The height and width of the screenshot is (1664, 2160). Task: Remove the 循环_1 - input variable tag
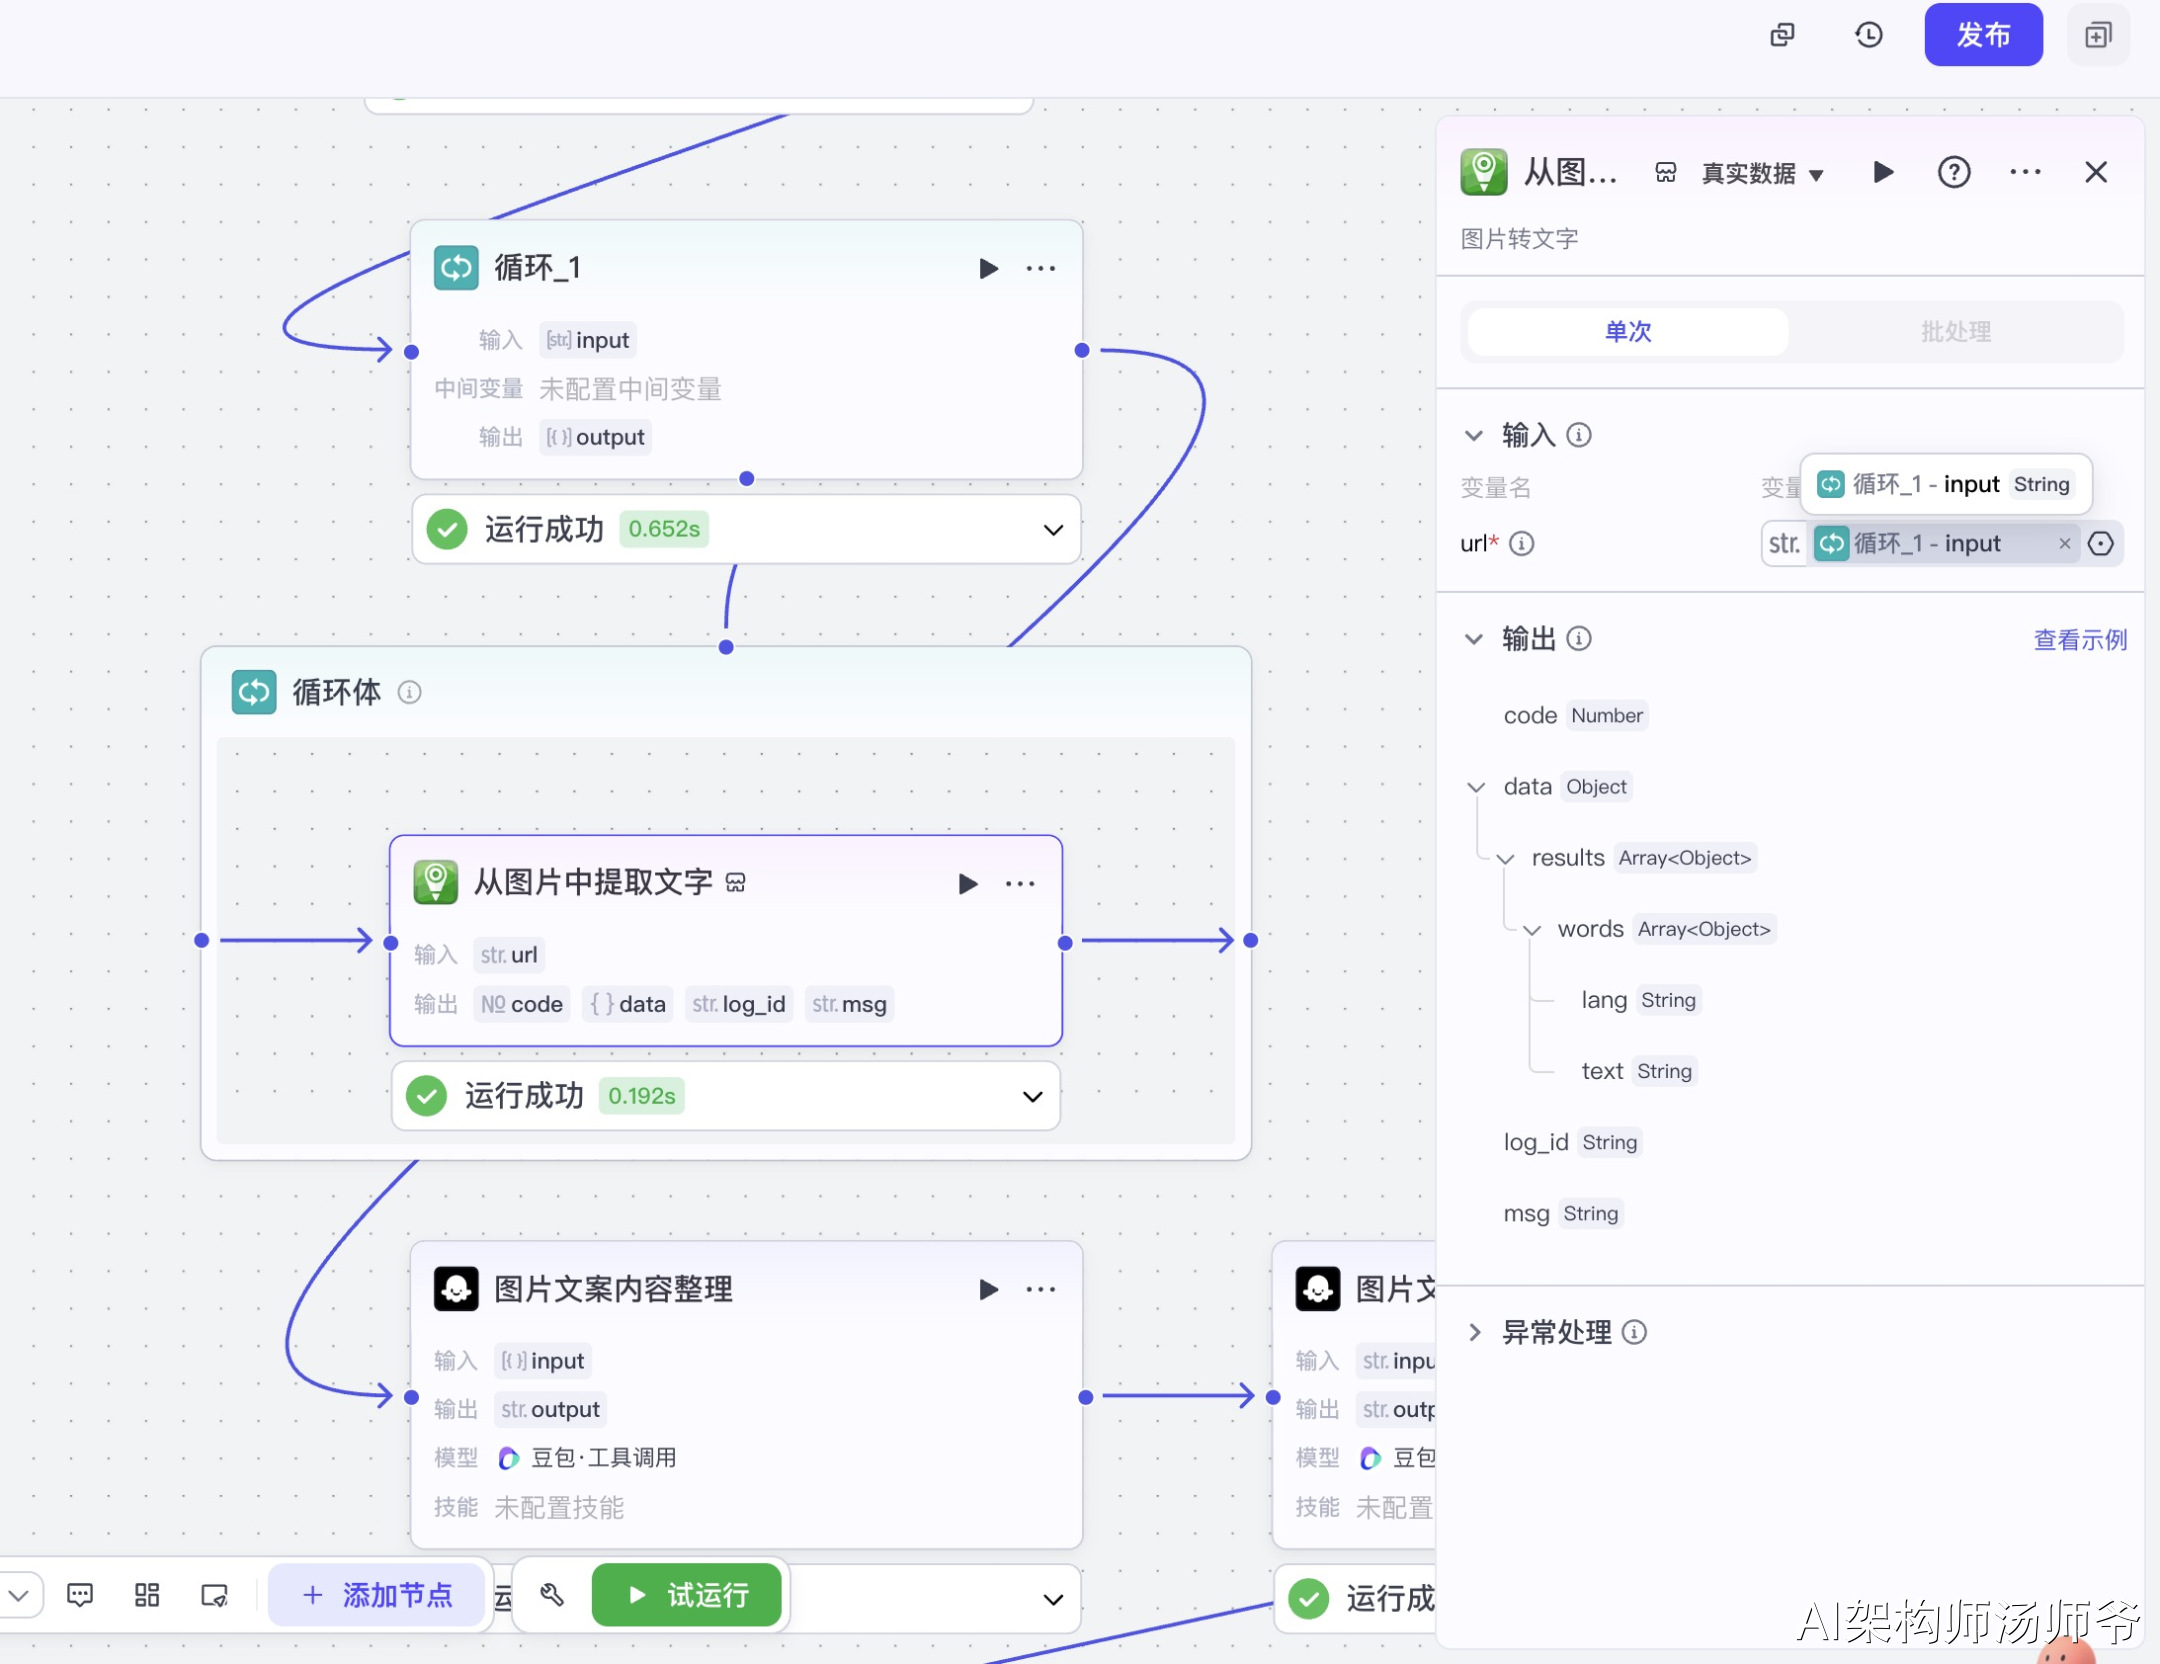coord(2064,544)
